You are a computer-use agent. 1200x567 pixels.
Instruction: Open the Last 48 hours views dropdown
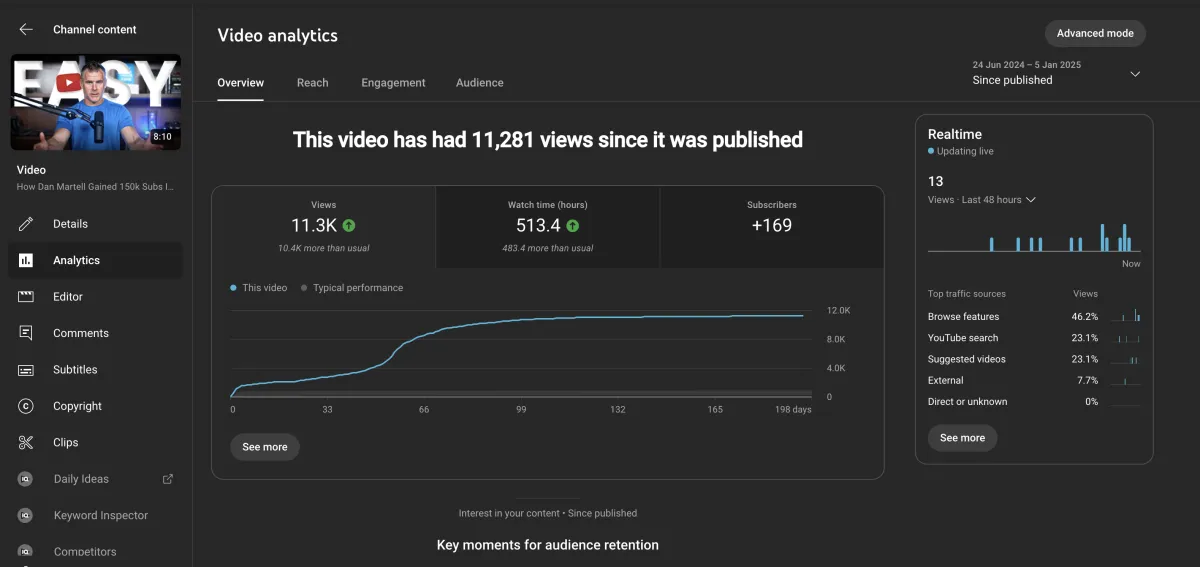point(1030,200)
